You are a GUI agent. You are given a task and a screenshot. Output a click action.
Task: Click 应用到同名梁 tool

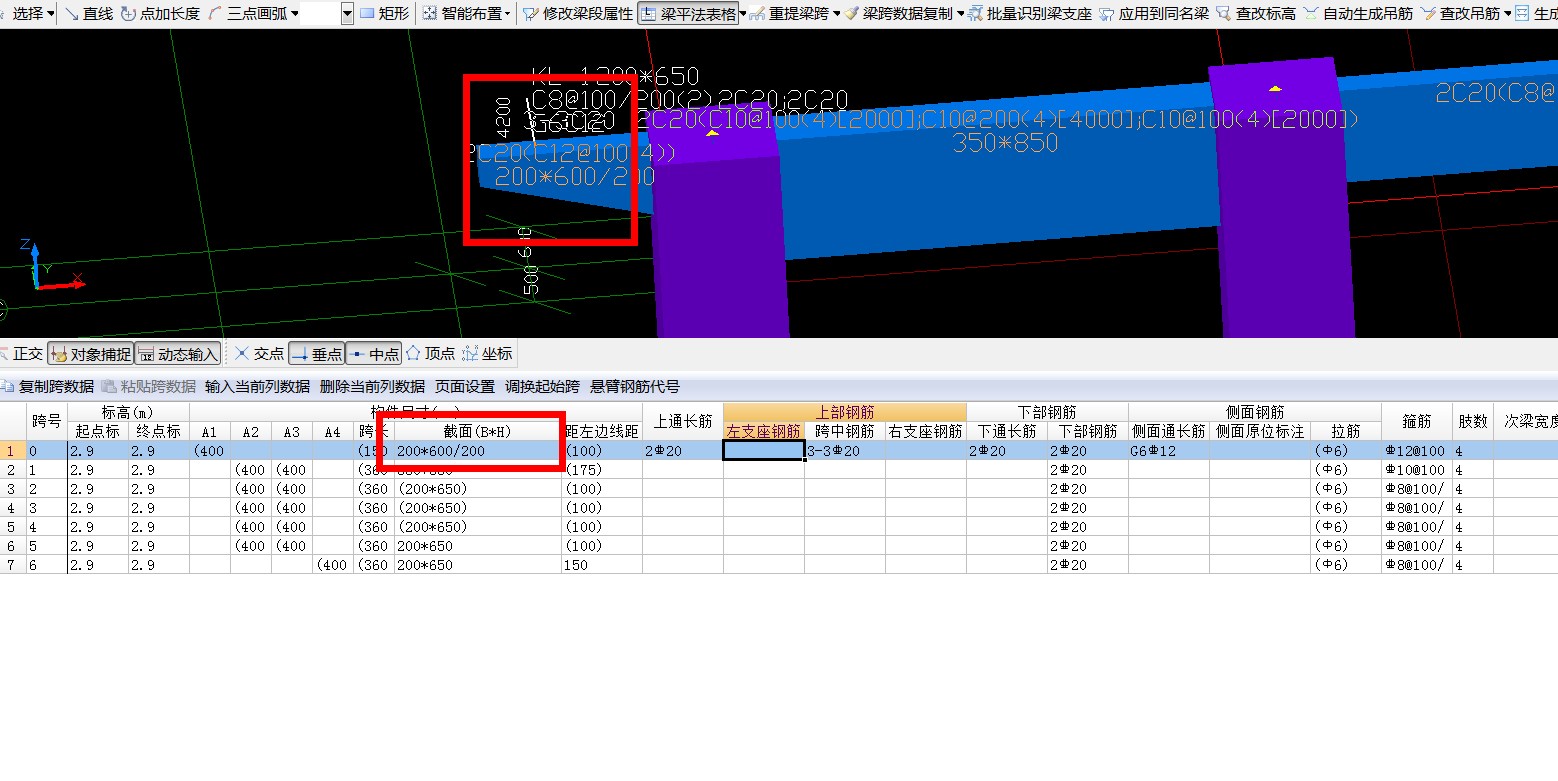[1153, 14]
